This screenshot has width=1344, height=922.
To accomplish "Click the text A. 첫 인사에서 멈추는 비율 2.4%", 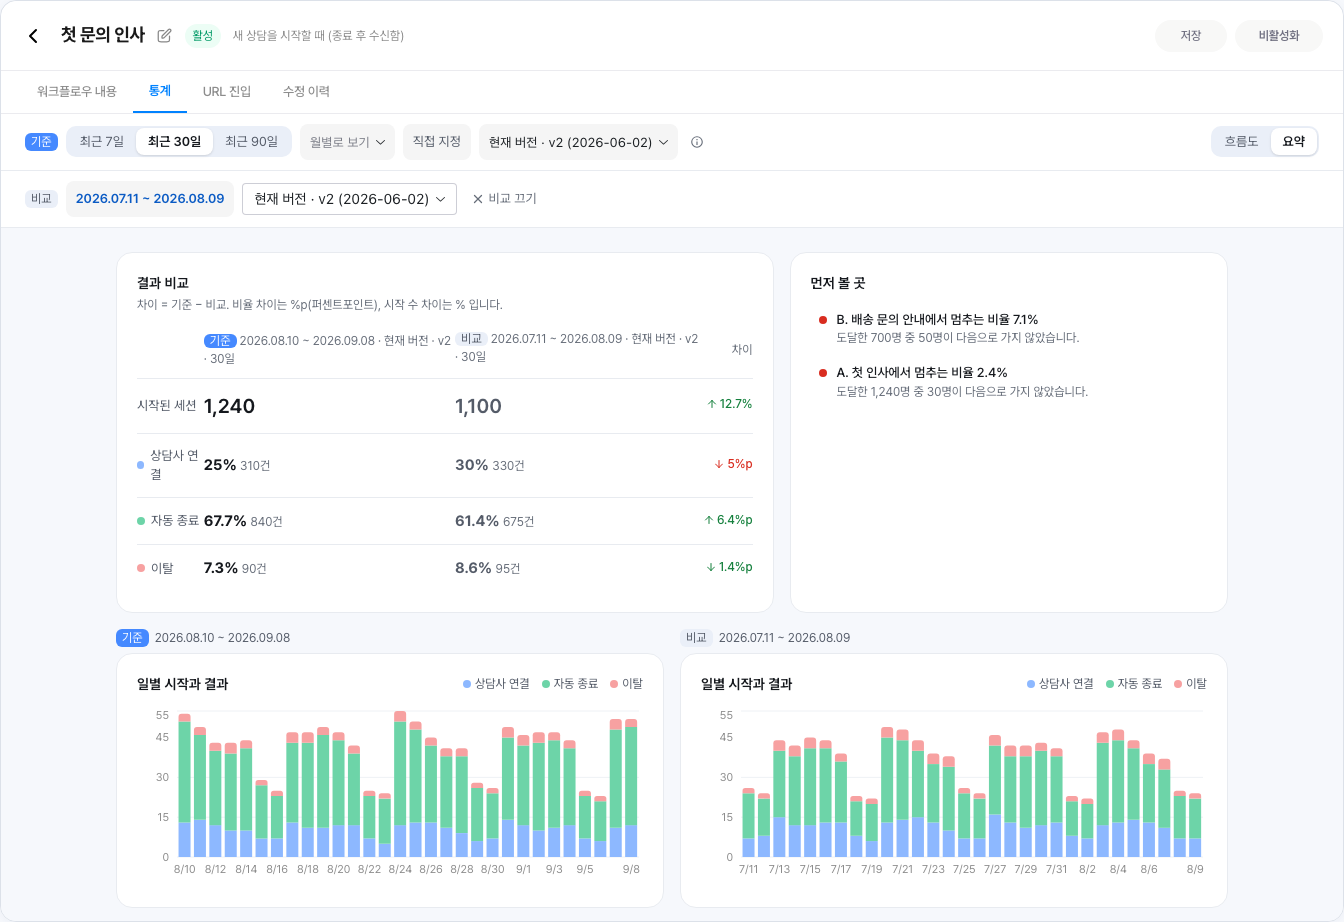I will (x=922, y=373).
